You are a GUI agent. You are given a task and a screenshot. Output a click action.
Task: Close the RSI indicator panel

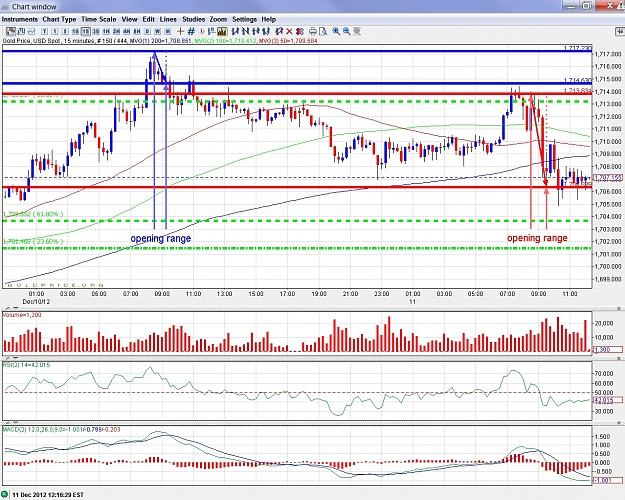point(619,359)
